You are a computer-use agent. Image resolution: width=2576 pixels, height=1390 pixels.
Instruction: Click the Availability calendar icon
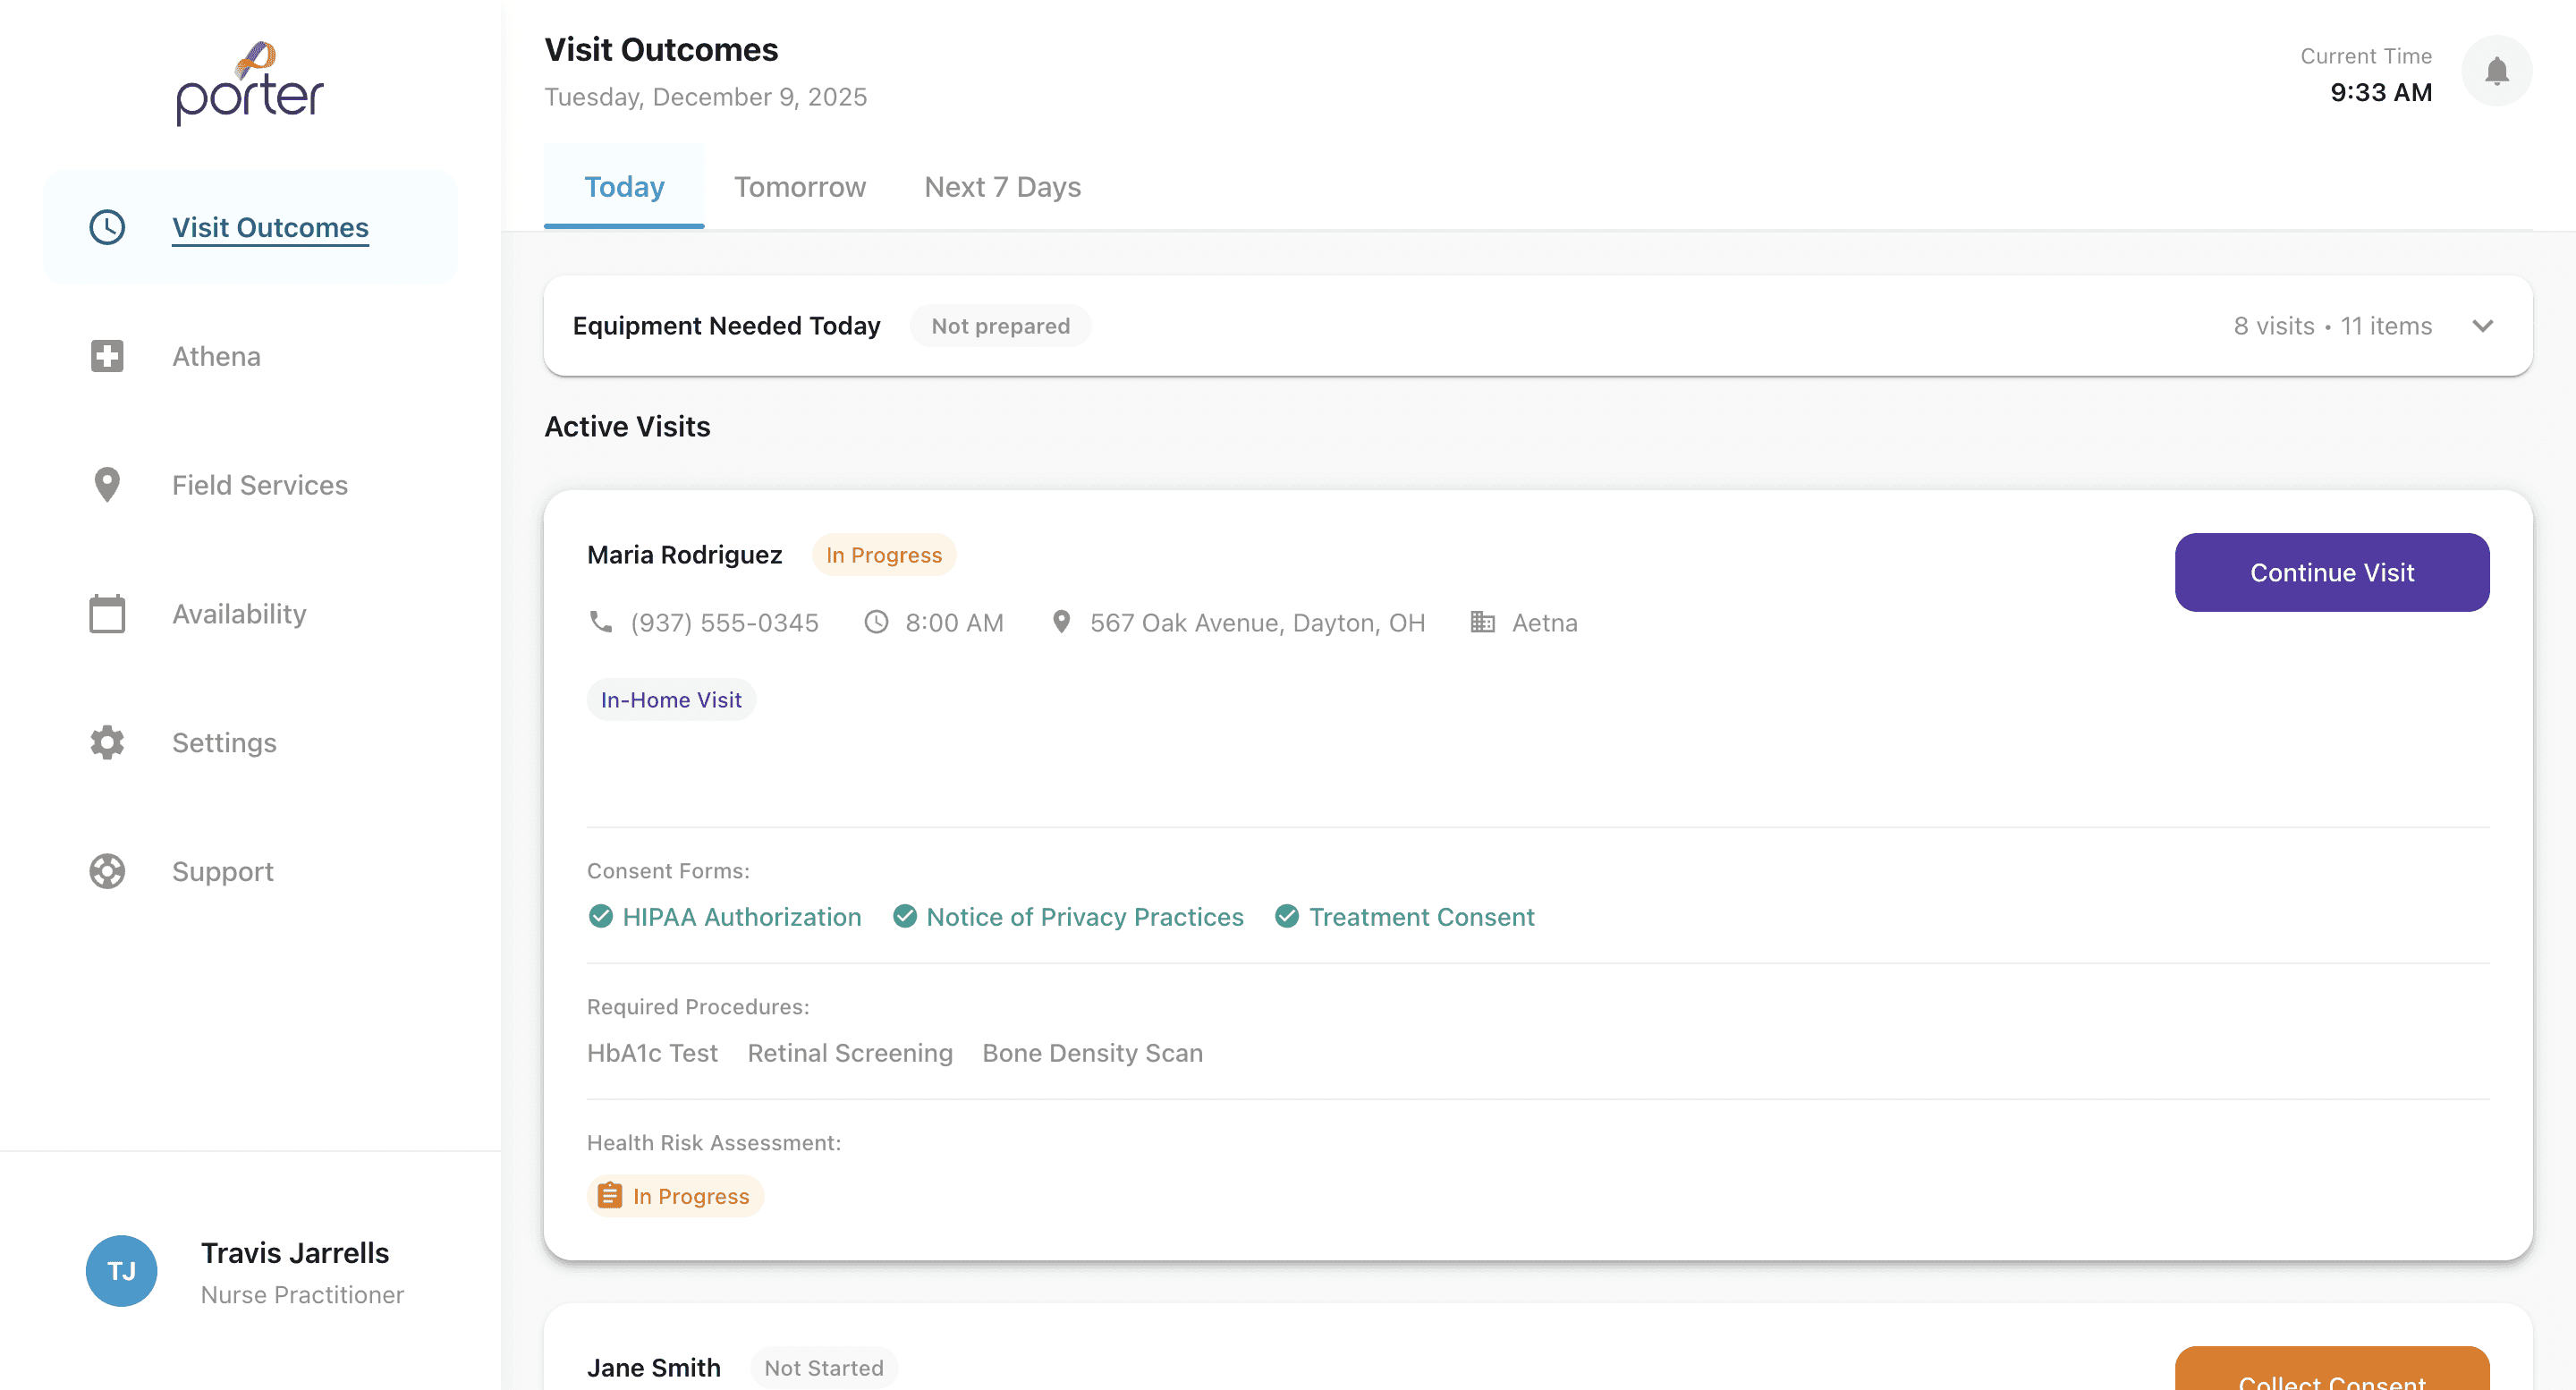[x=107, y=613]
